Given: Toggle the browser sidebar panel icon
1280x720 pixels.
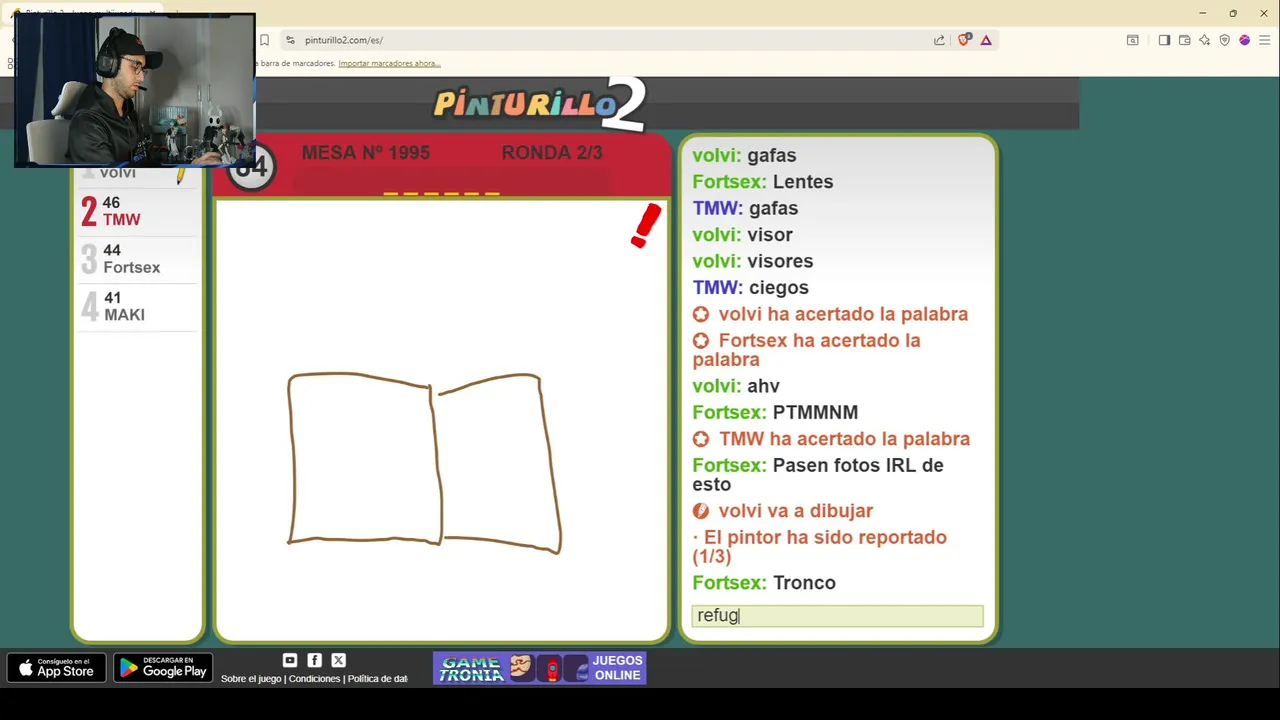Looking at the screenshot, I should 1164,40.
